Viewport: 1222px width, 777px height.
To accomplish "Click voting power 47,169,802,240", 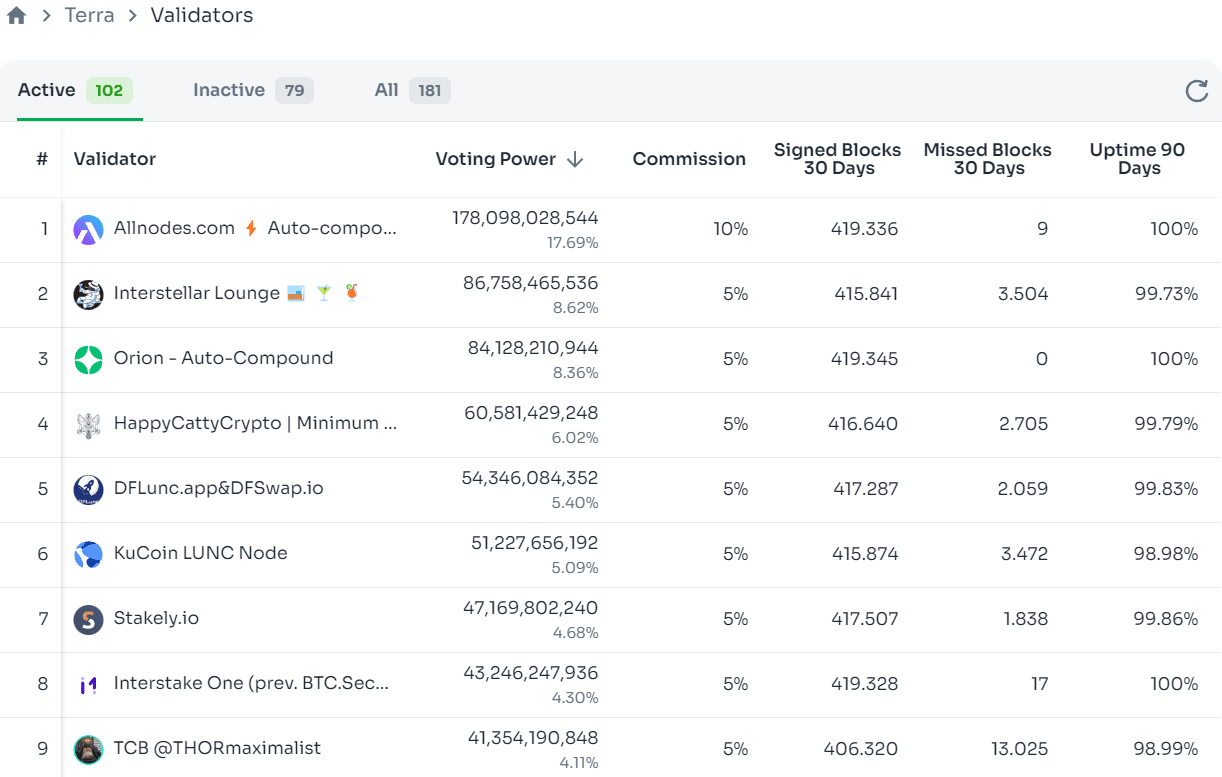I will (x=531, y=607).
